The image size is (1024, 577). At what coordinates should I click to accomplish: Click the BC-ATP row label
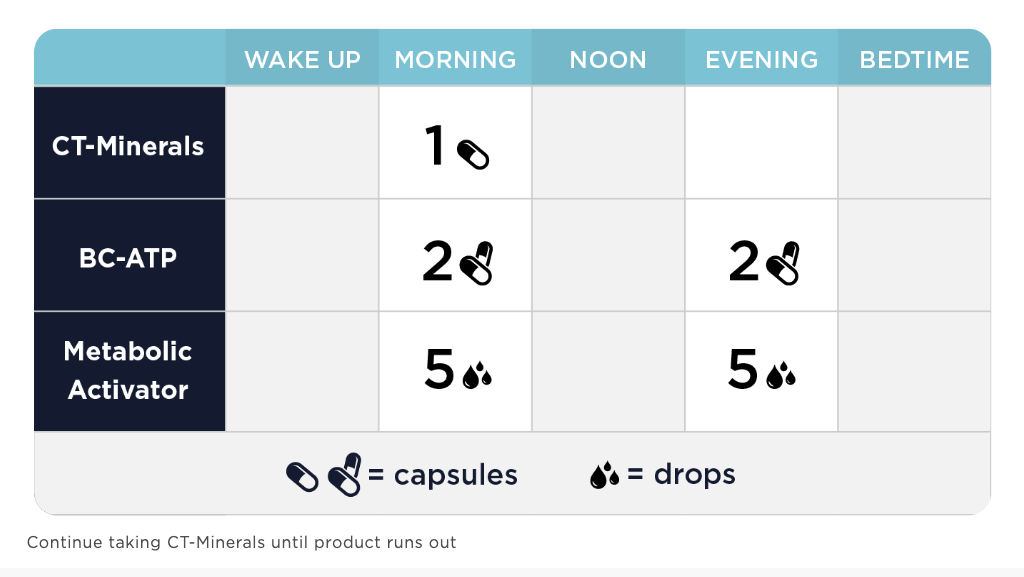[x=128, y=257]
